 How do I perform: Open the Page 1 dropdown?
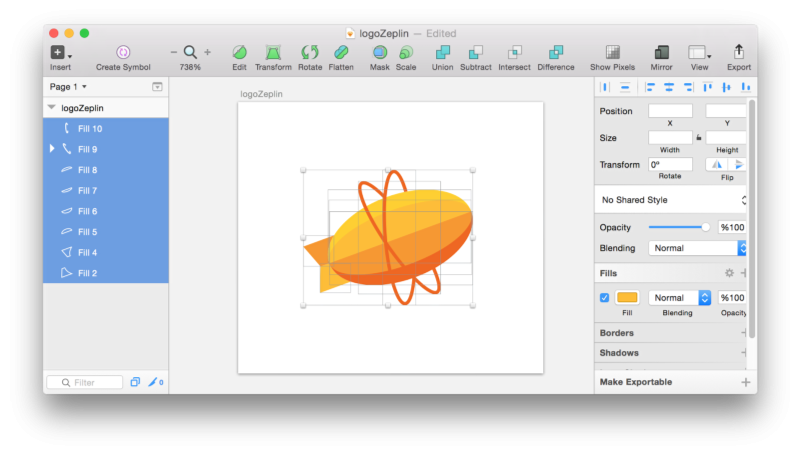68,87
